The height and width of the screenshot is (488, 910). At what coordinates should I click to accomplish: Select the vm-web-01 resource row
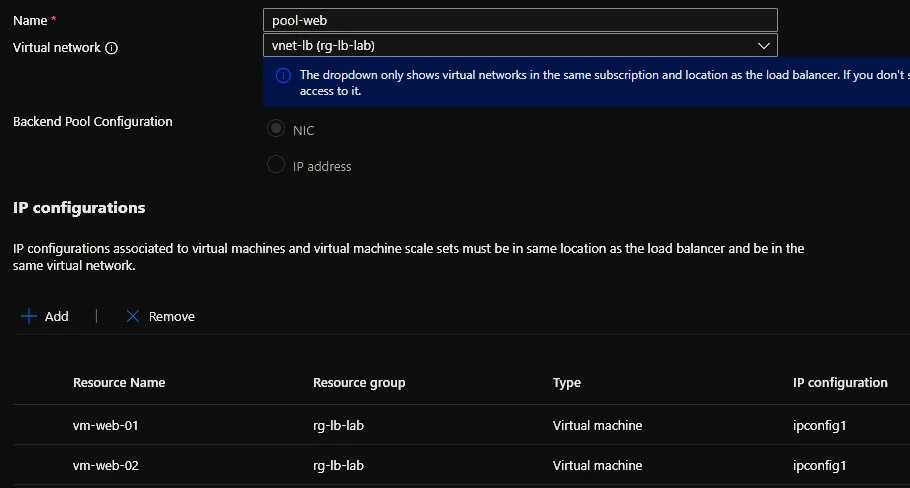(x=461, y=425)
